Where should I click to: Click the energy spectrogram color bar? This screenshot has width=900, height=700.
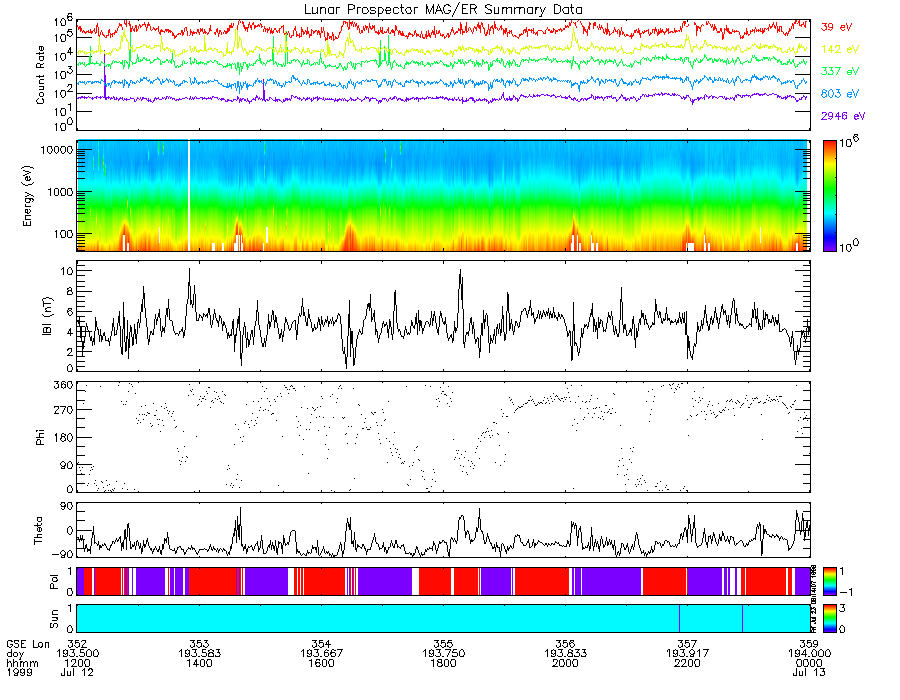[829, 196]
